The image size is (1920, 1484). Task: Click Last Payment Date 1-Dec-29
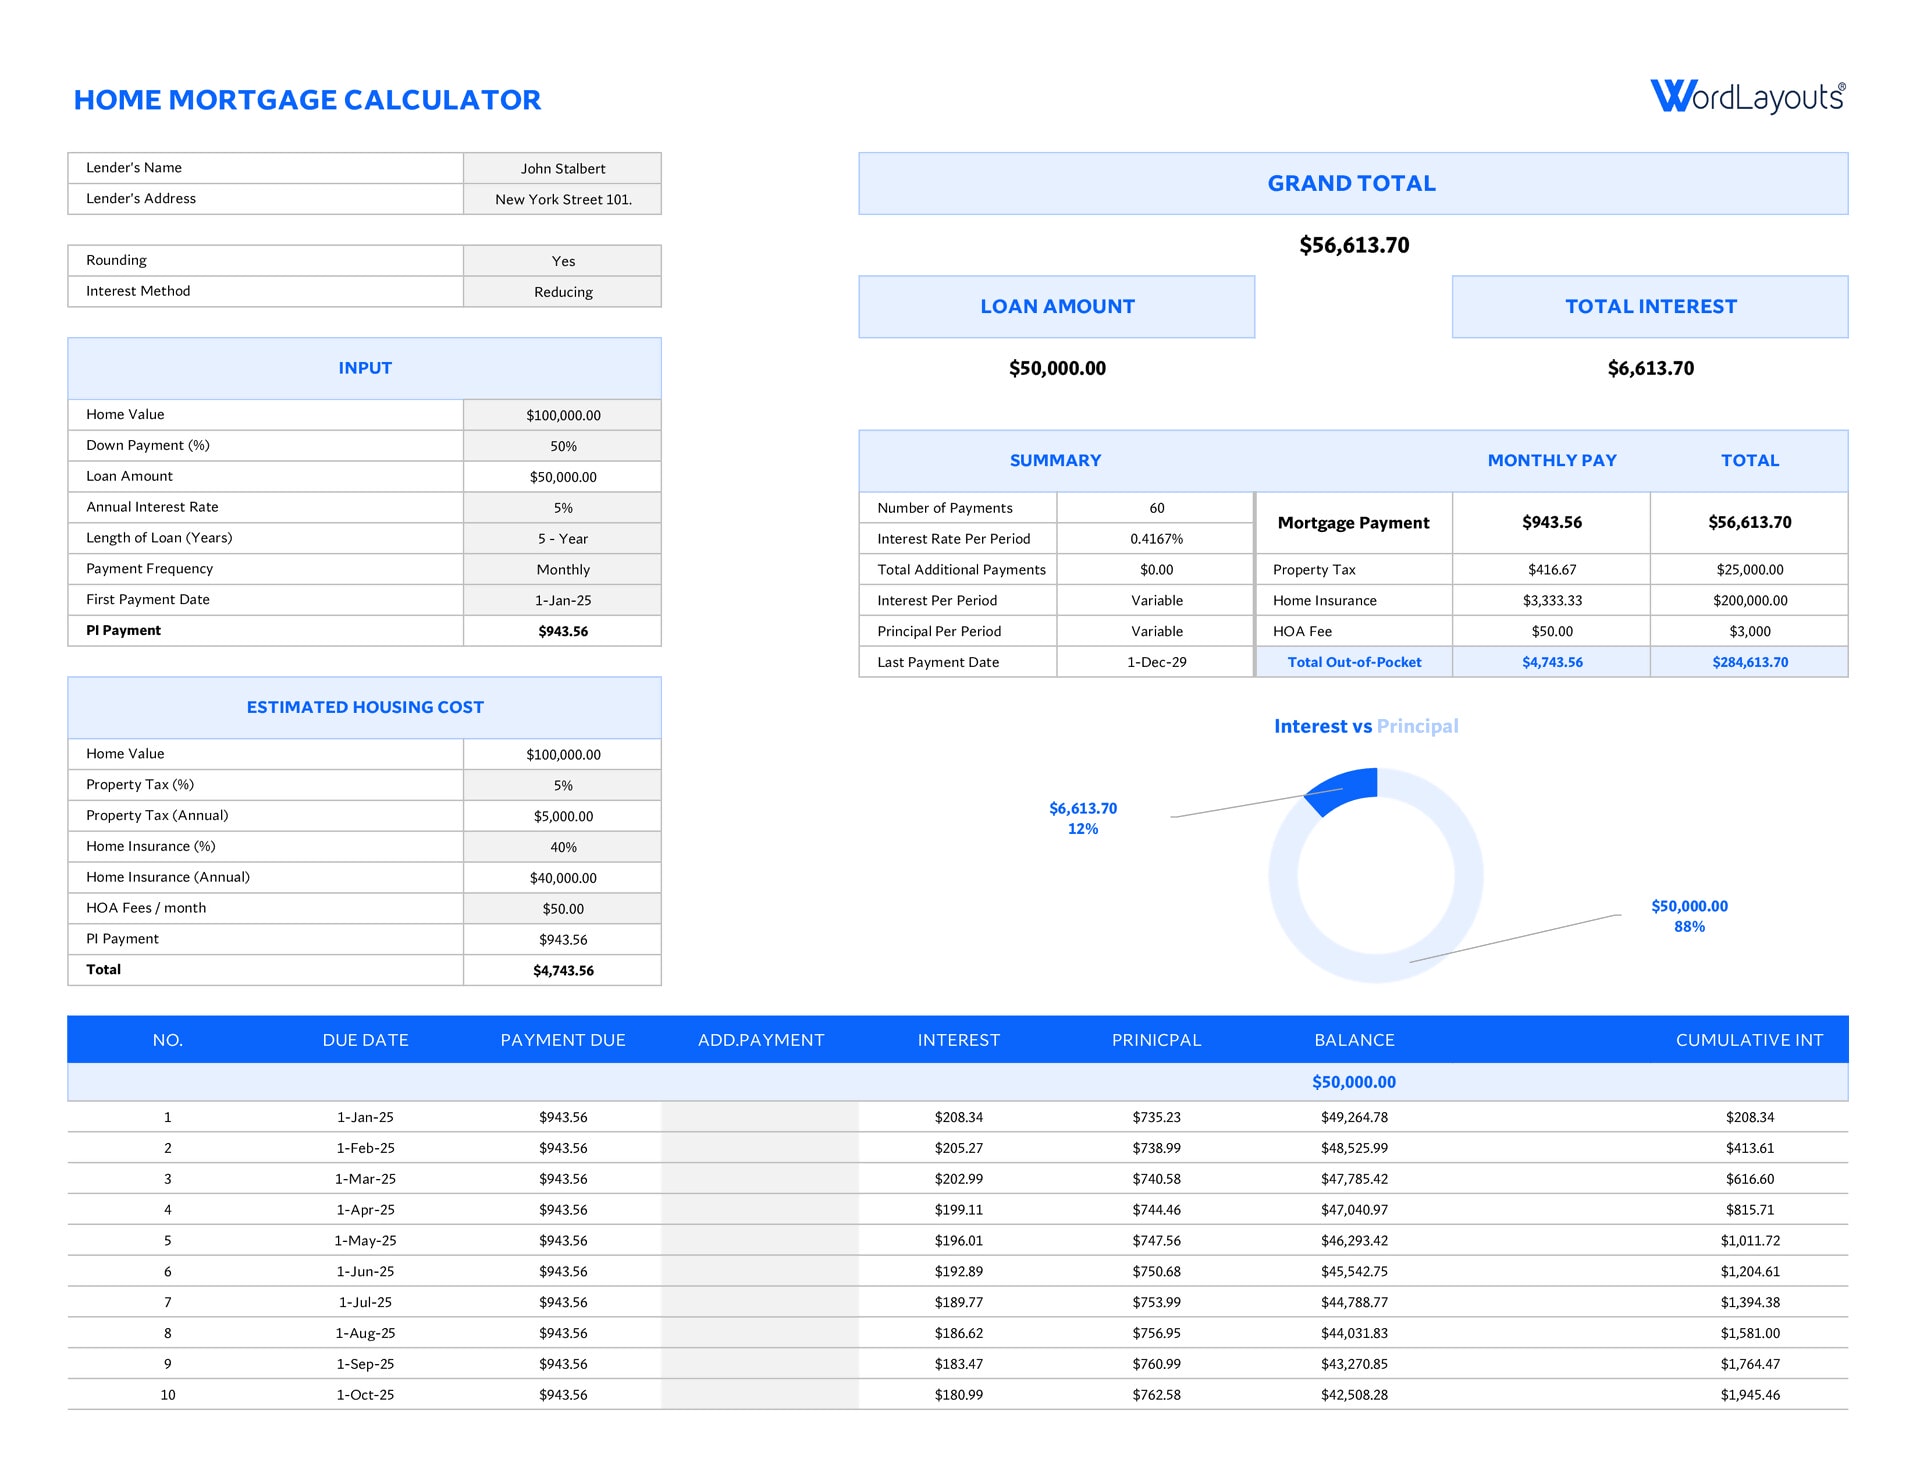[x=1156, y=662]
